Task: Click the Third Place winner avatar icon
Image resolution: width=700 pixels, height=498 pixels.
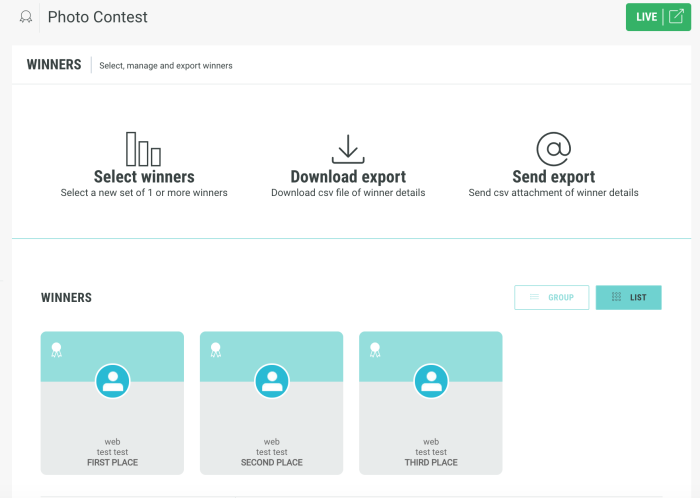Action: pyautogui.click(x=431, y=381)
